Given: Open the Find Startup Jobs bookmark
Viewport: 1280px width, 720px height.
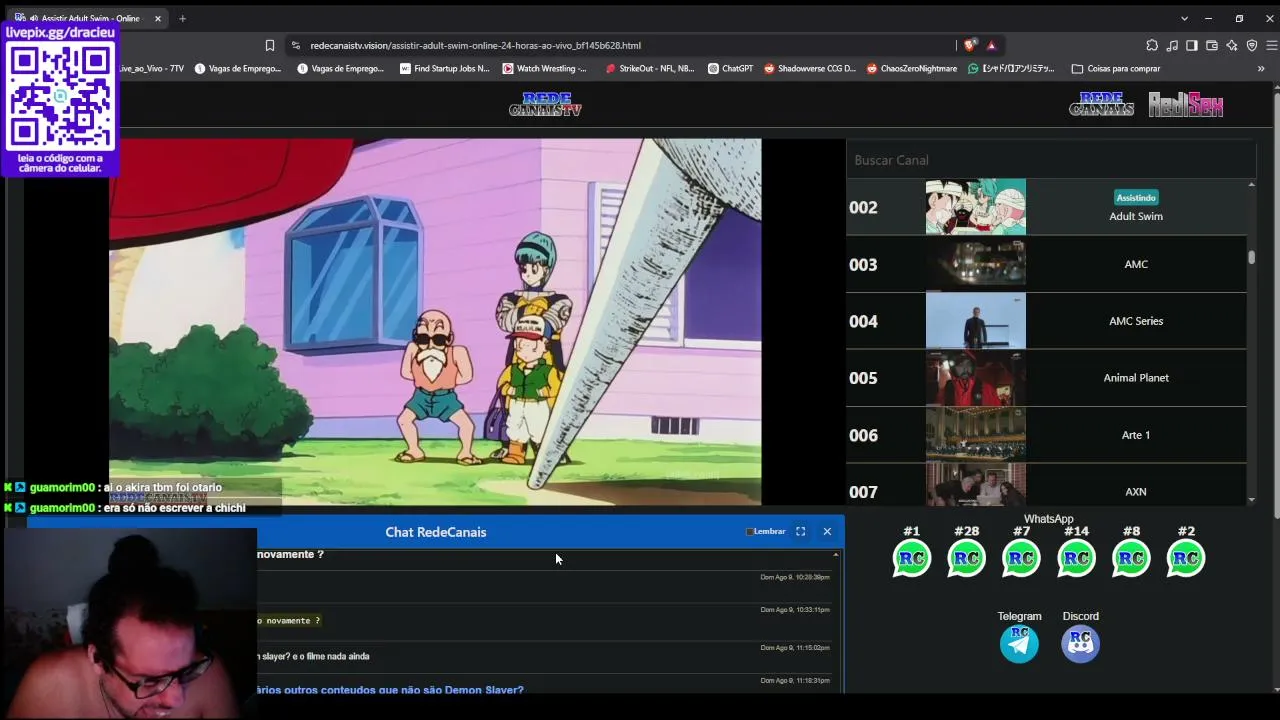Looking at the screenshot, I should tap(444, 69).
